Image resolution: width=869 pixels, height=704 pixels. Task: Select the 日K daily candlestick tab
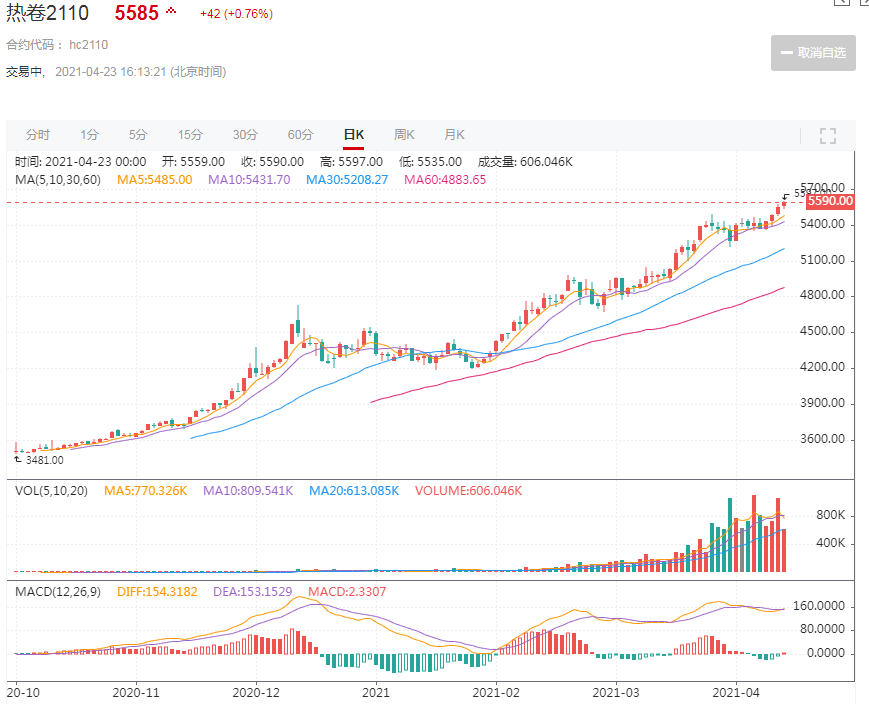(x=354, y=135)
